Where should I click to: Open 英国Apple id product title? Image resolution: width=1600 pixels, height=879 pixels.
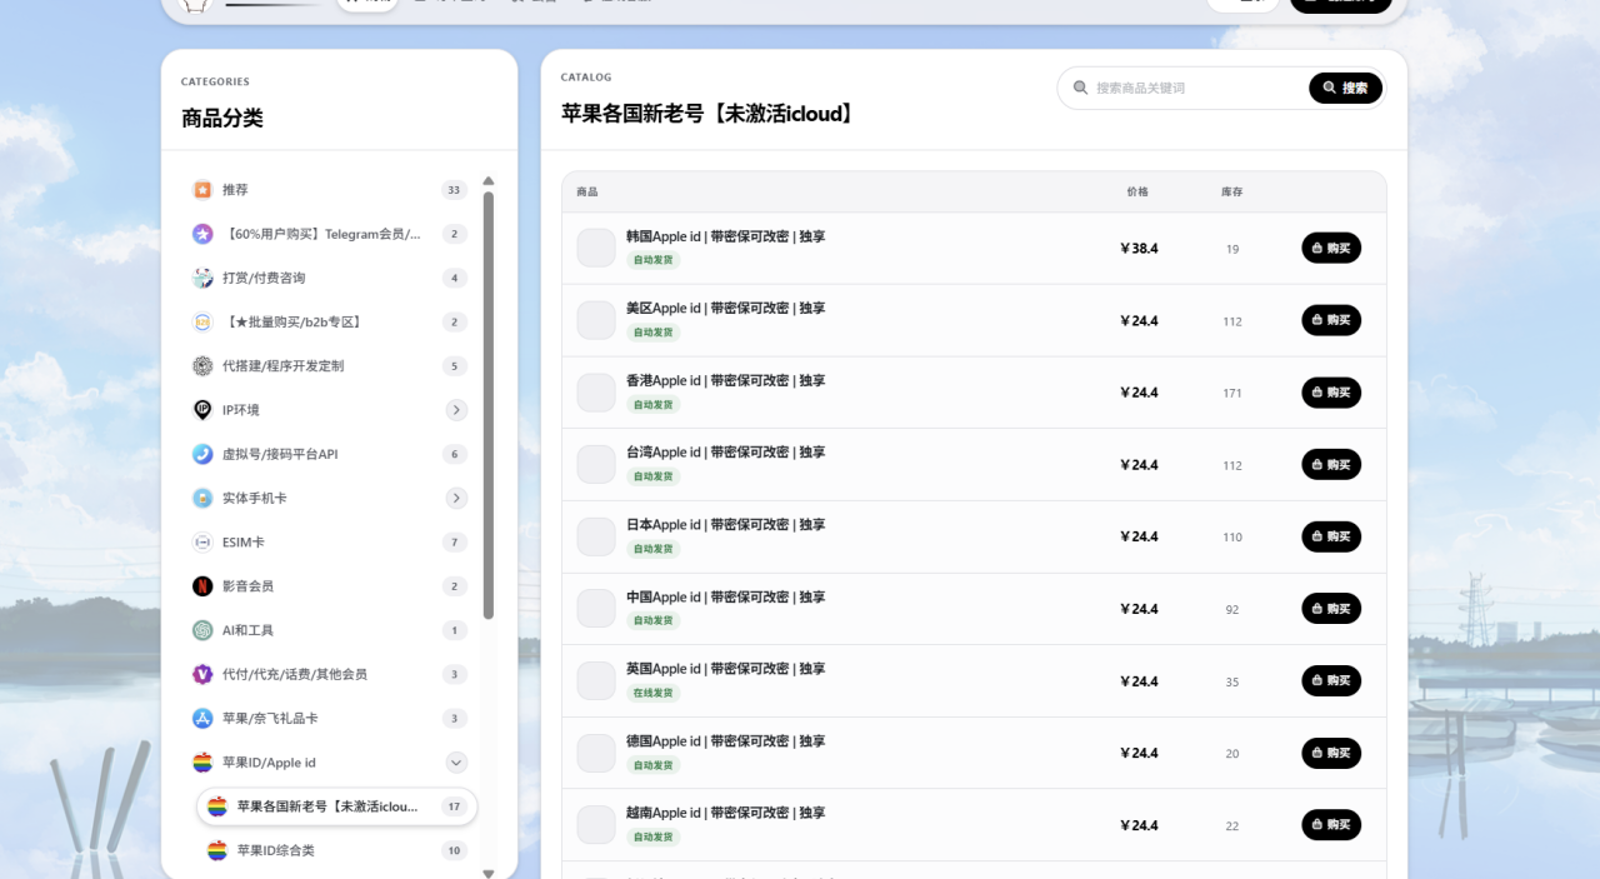click(x=726, y=669)
